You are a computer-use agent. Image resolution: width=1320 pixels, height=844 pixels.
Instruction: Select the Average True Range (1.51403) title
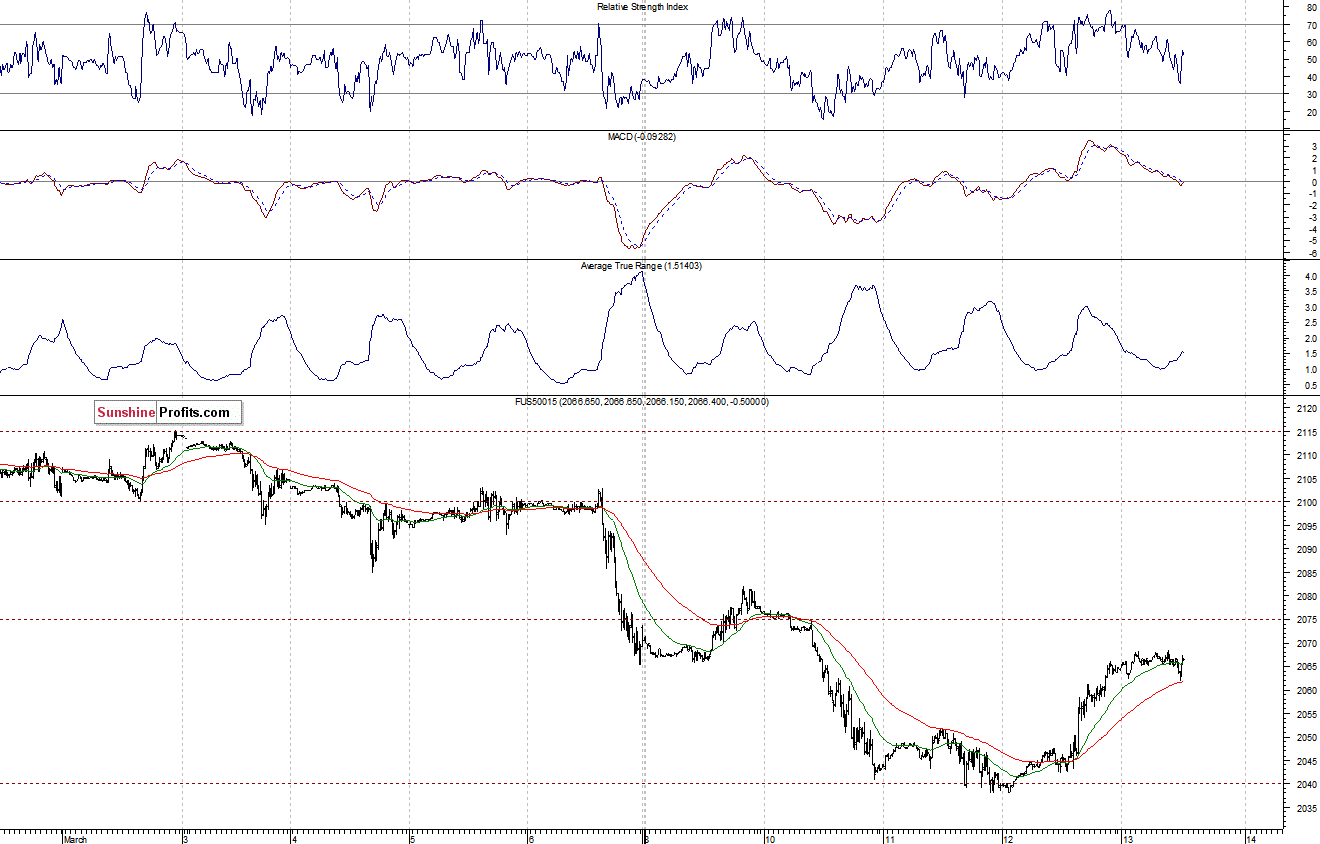642,266
